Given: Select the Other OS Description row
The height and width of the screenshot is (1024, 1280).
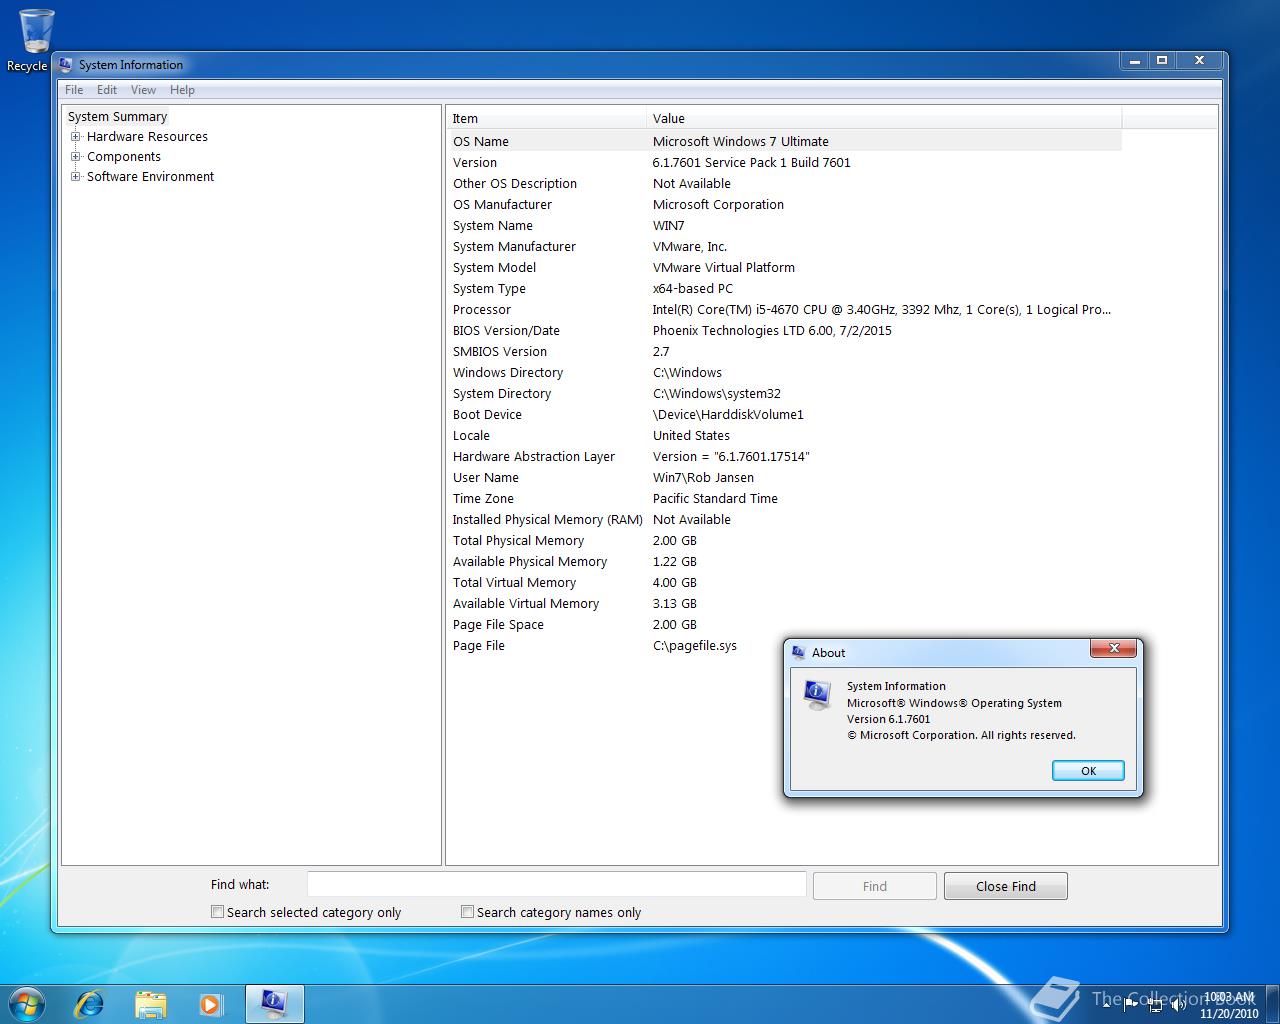Looking at the screenshot, I should (x=784, y=183).
